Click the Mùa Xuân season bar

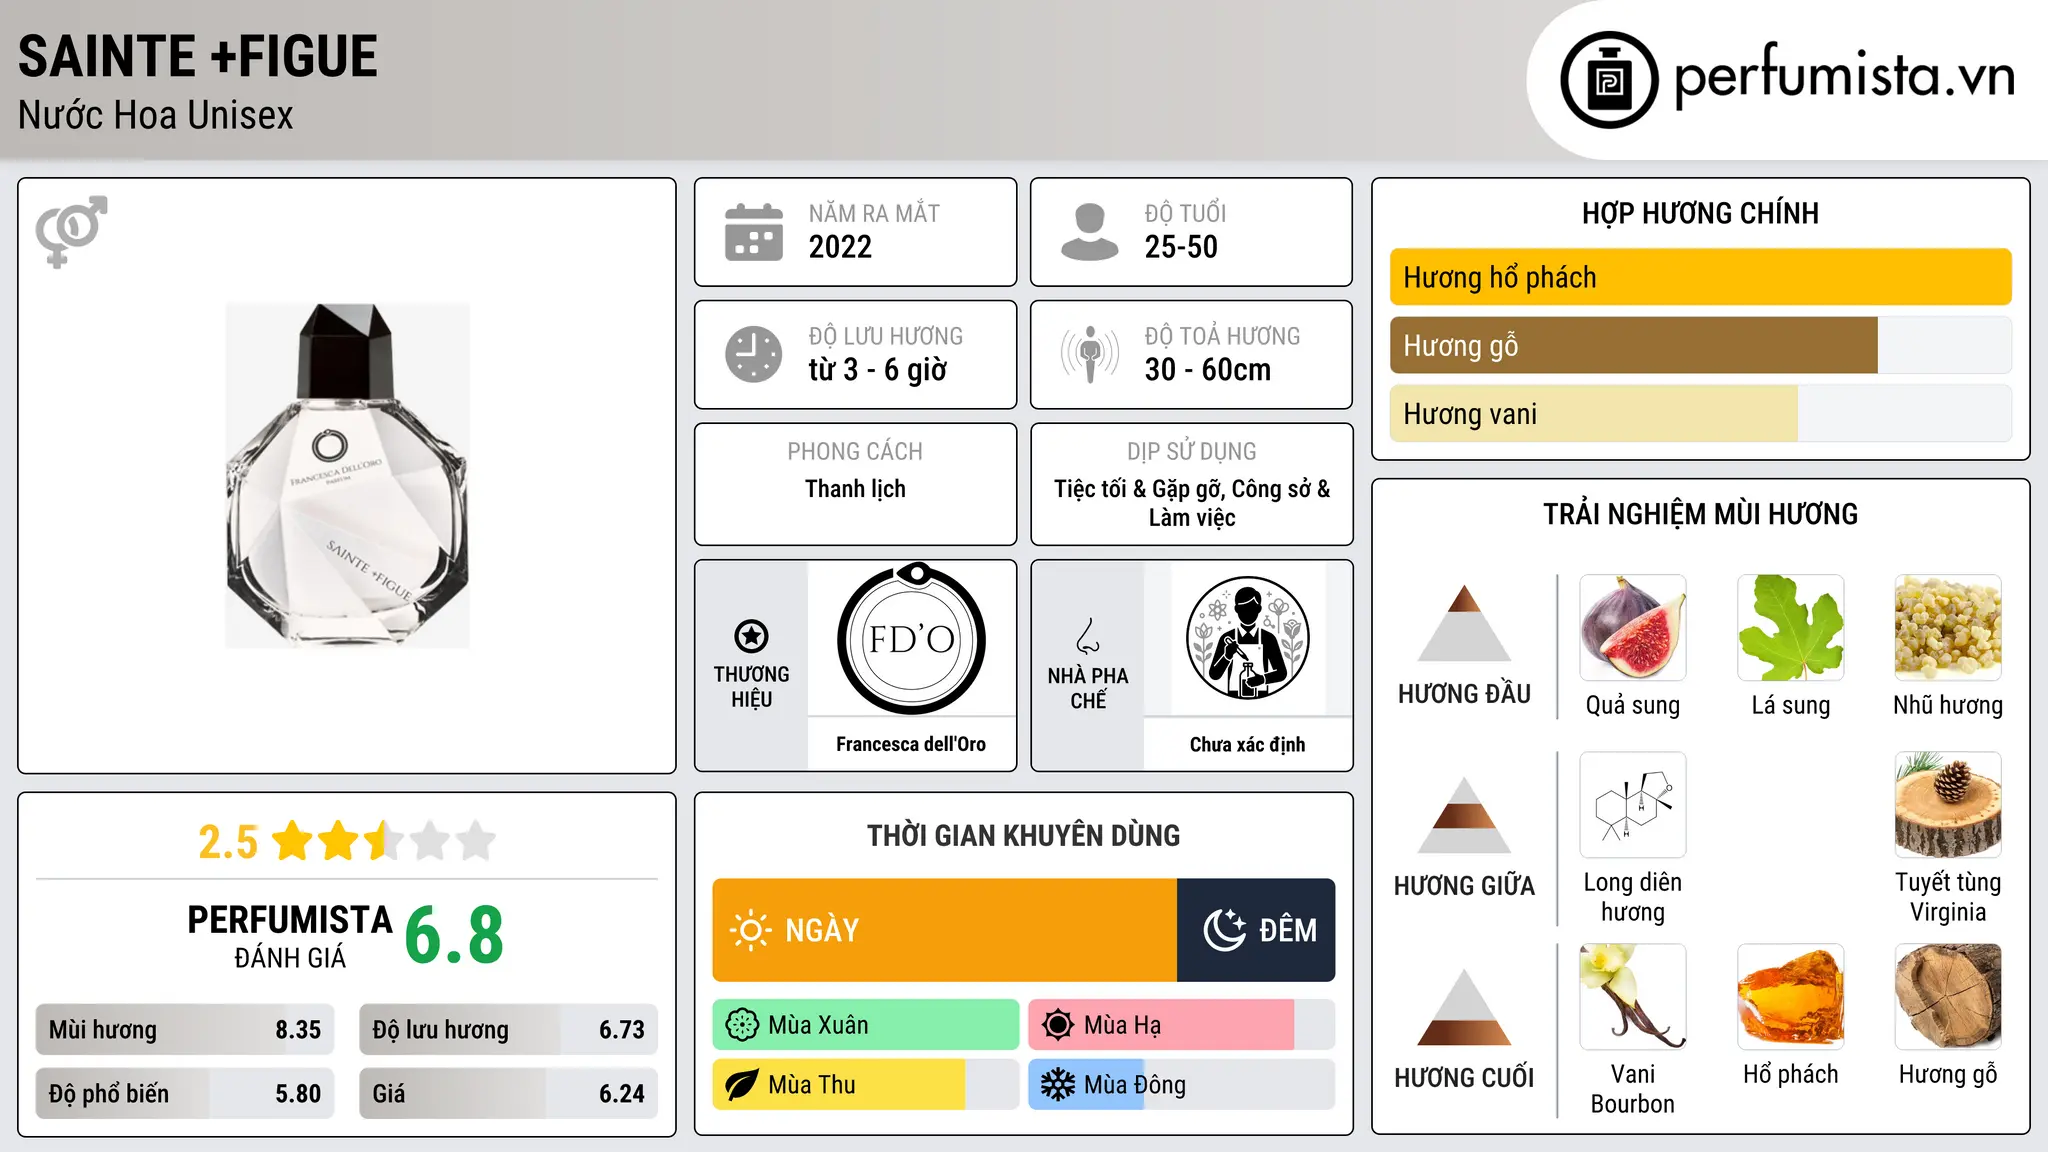(866, 1025)
